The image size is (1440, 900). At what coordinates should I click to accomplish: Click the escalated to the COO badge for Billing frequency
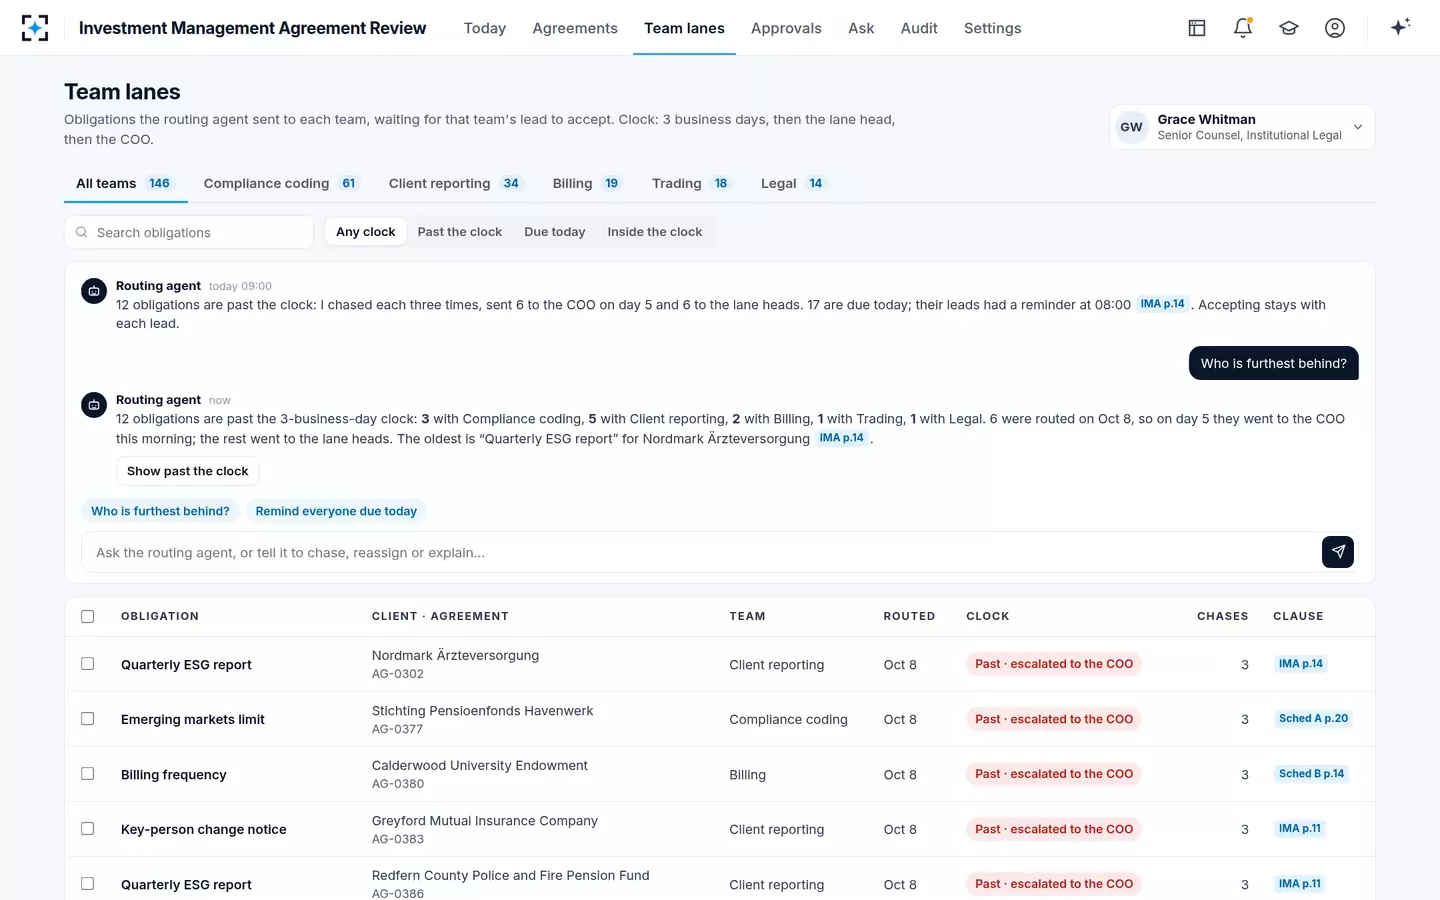[x=1054, y=774]
